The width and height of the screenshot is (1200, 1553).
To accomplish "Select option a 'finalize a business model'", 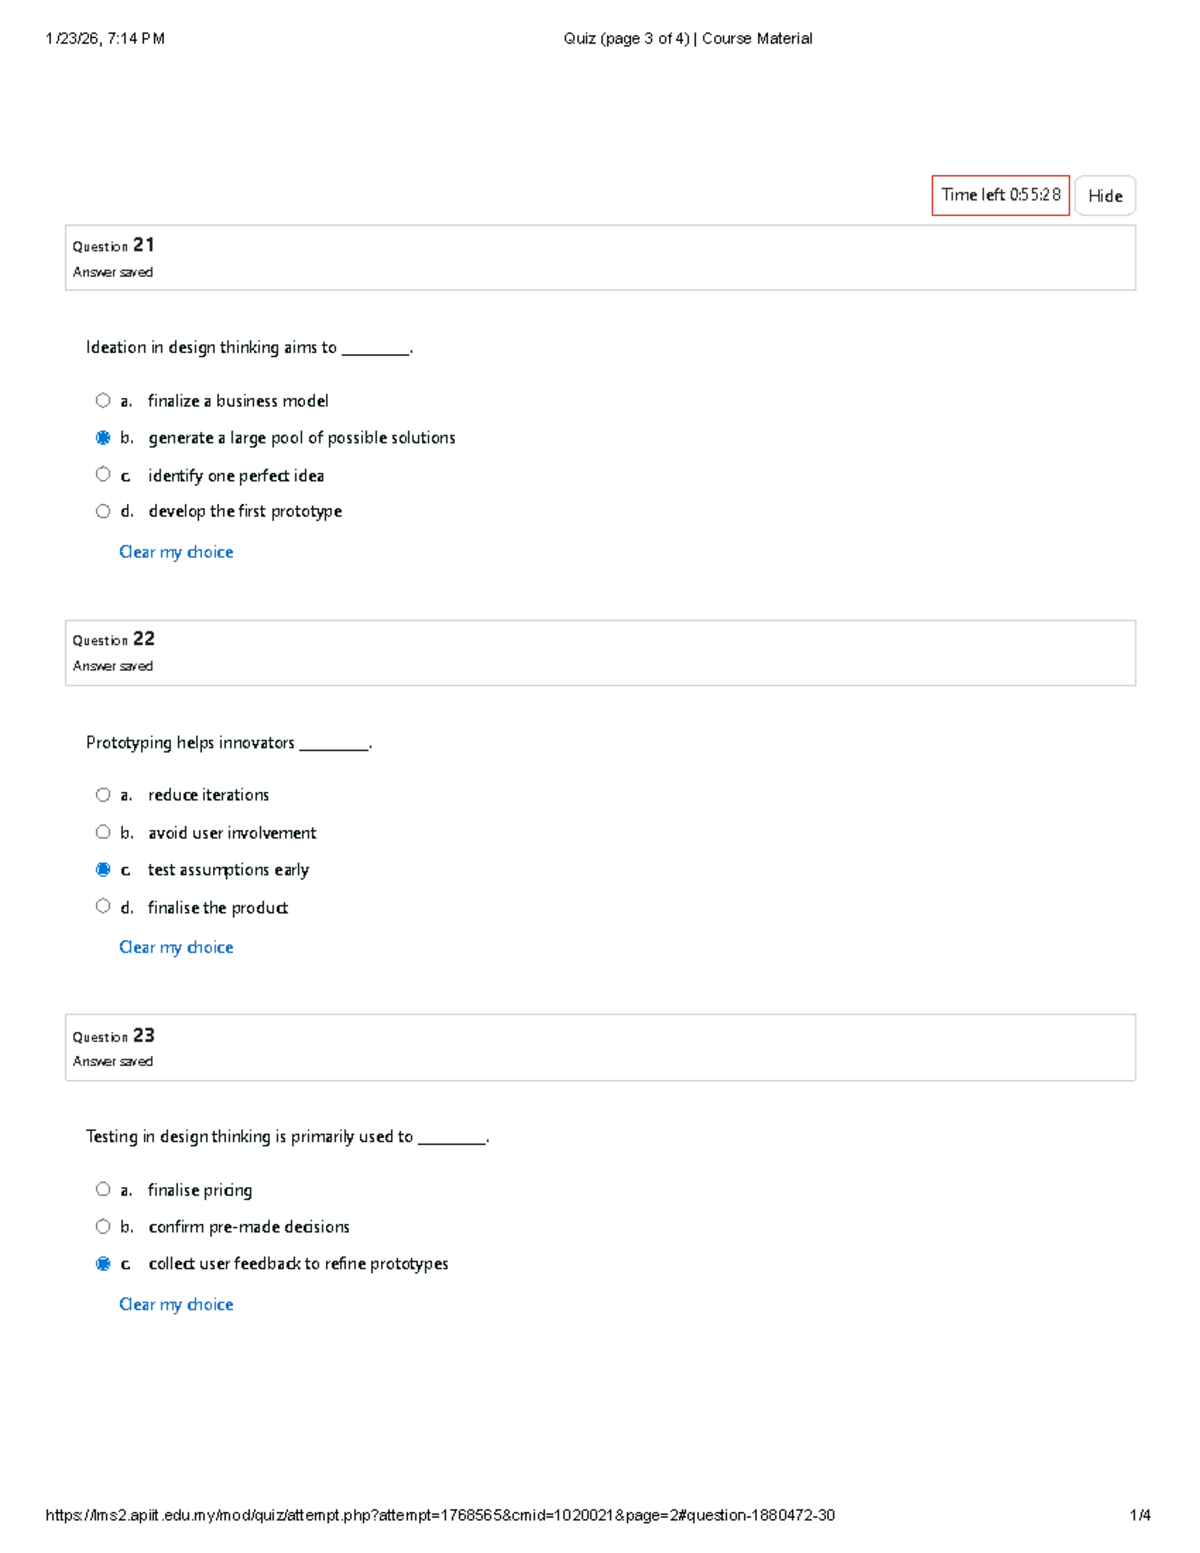I will pos(103,401).
